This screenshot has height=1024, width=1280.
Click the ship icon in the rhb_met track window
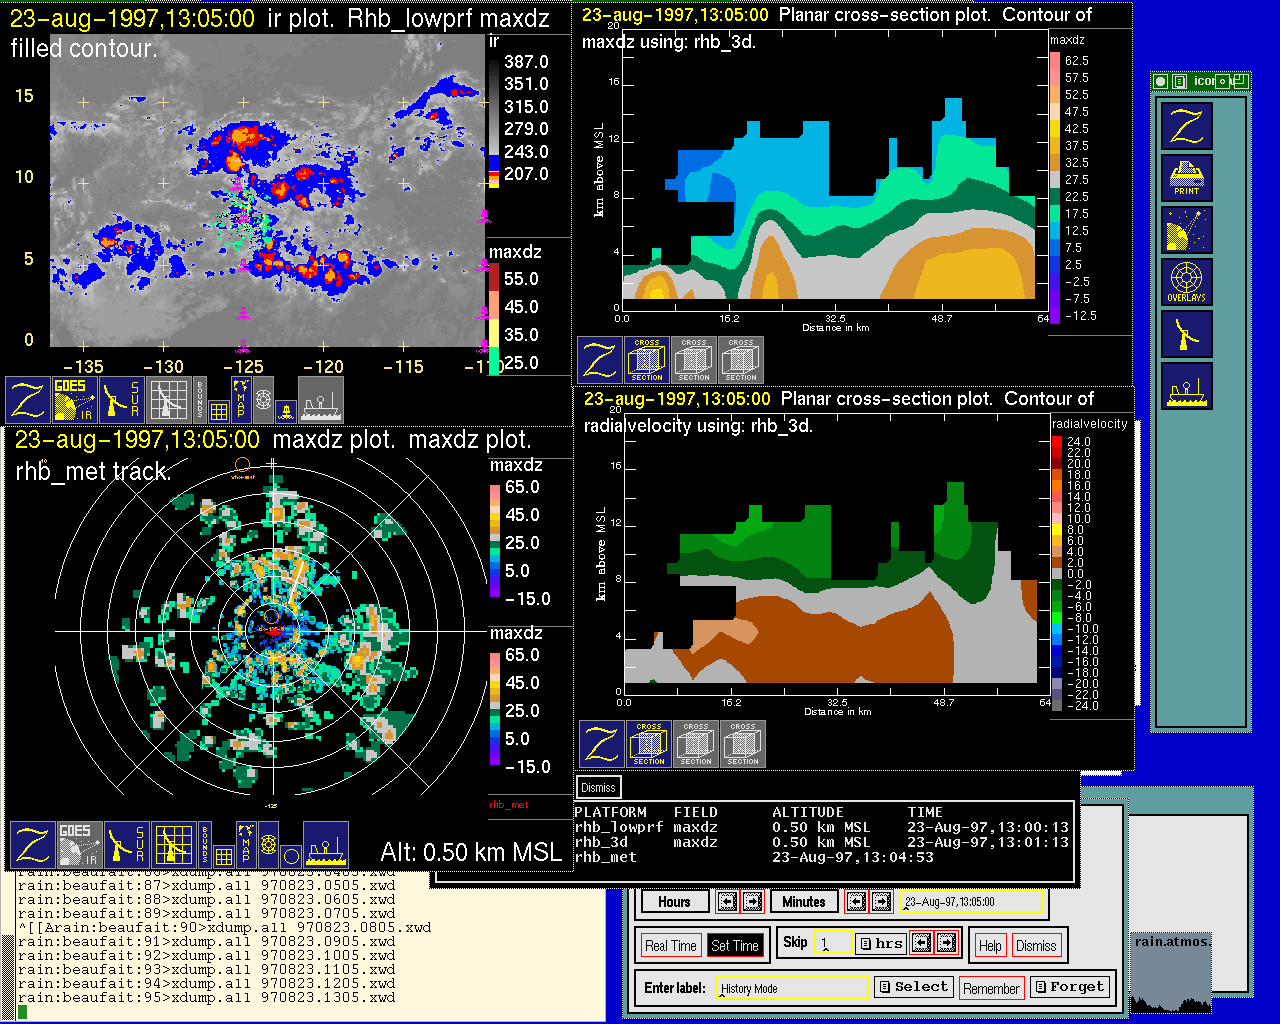(x=325, y=844)
